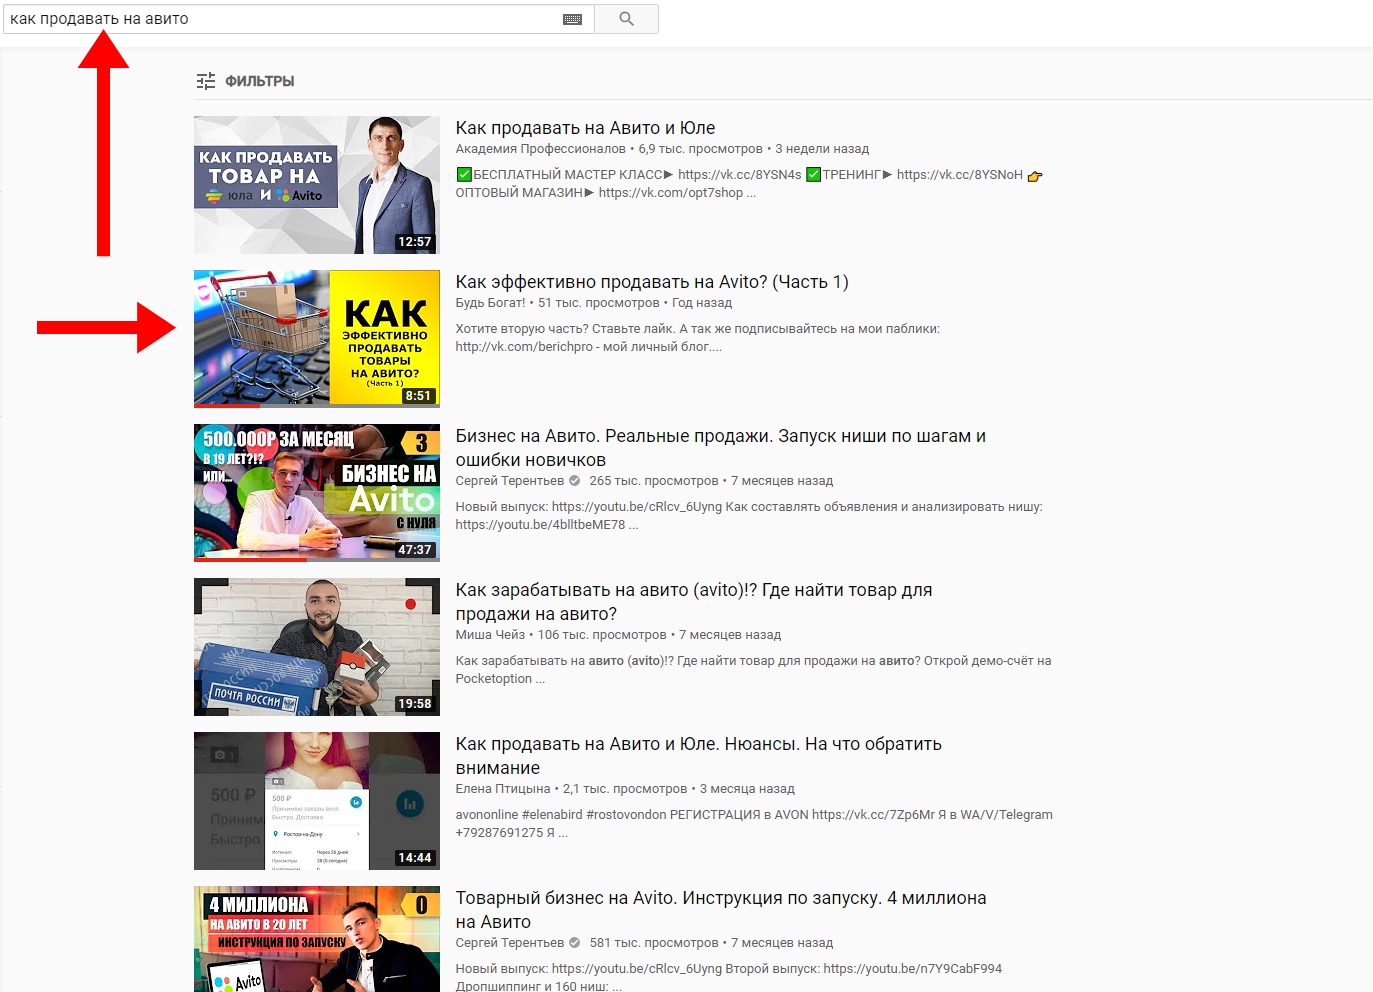
Task: Open title 'Бизнес на Авито. Реальные продажи'
Action: 720,448
